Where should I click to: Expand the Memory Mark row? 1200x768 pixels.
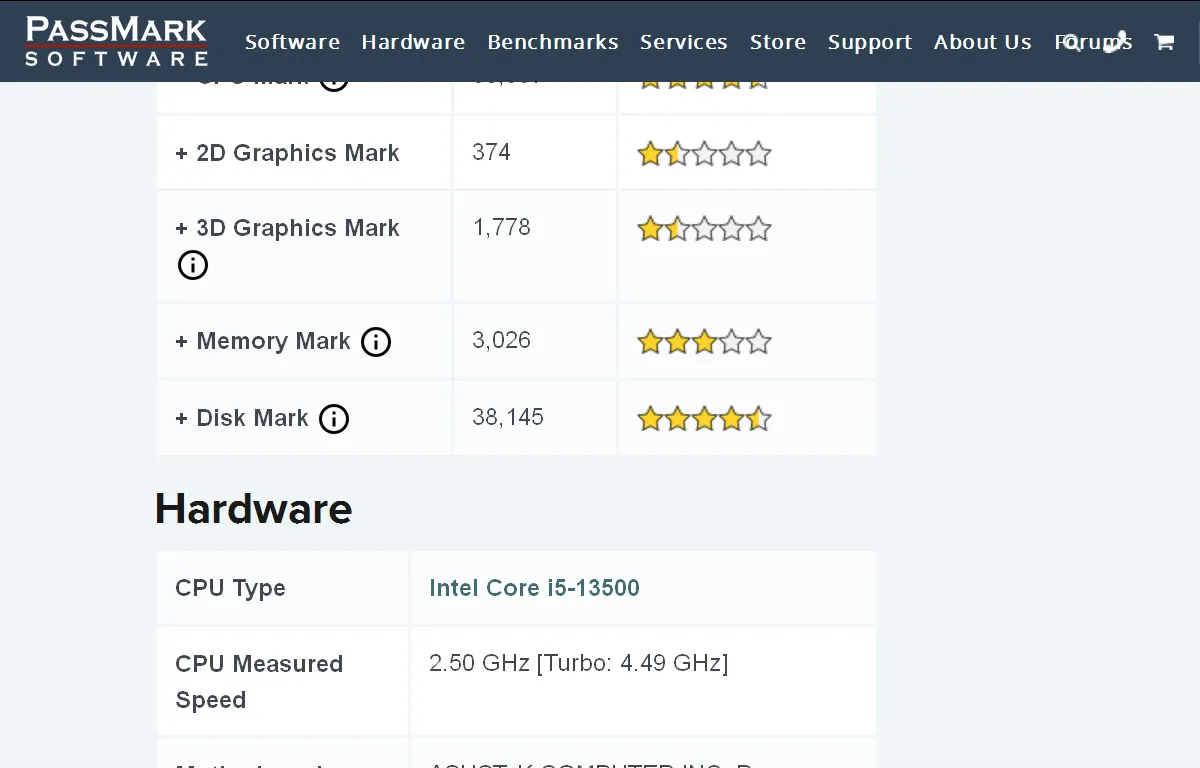[x=263, y=341]
